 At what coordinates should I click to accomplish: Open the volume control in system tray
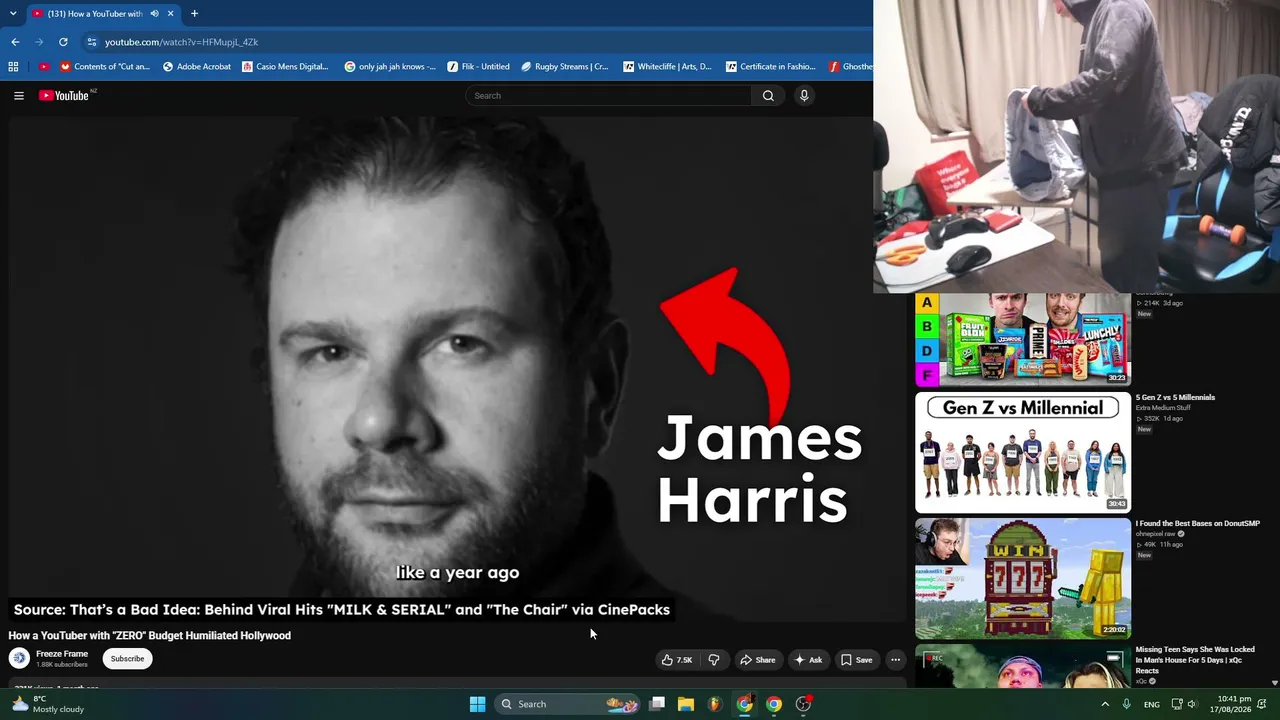pyautogui.click(x=1191, y=704)
